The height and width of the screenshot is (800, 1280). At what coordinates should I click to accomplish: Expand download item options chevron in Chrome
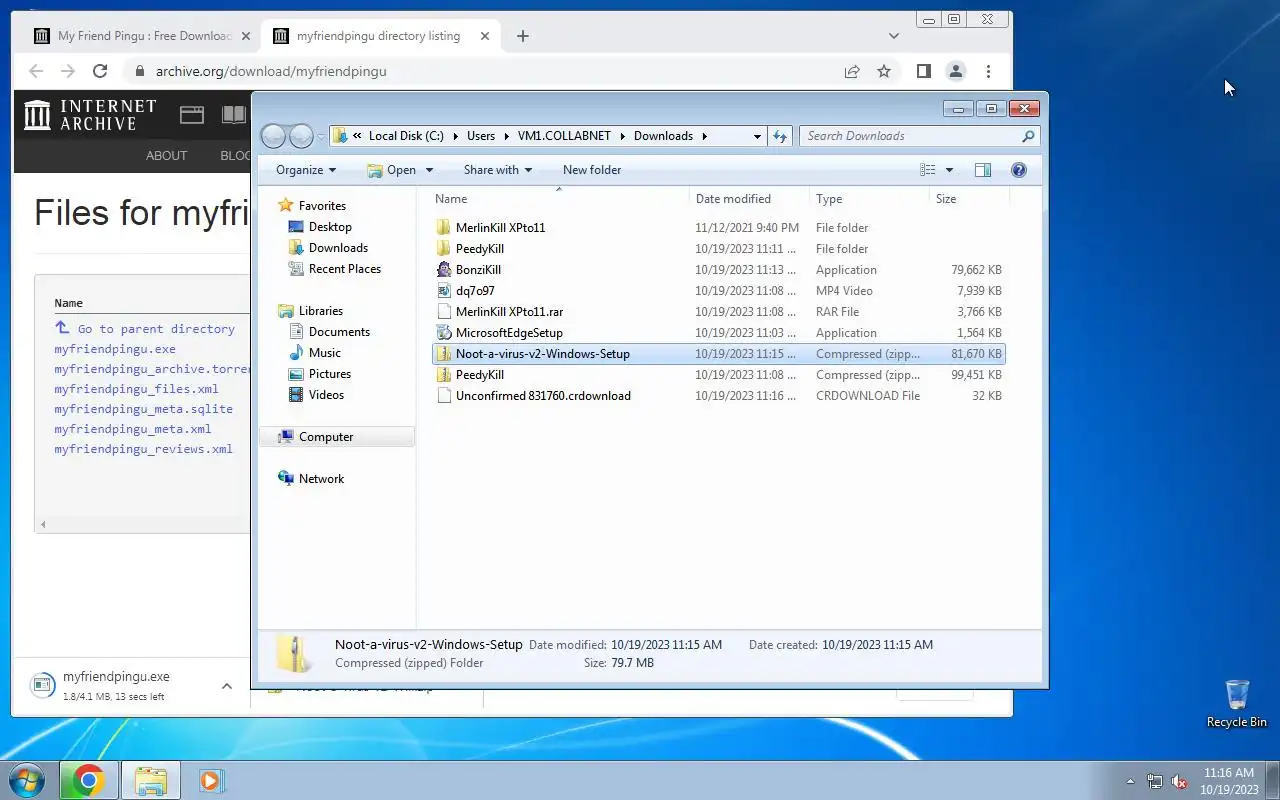pyautogui.click(x=227, y=686)
